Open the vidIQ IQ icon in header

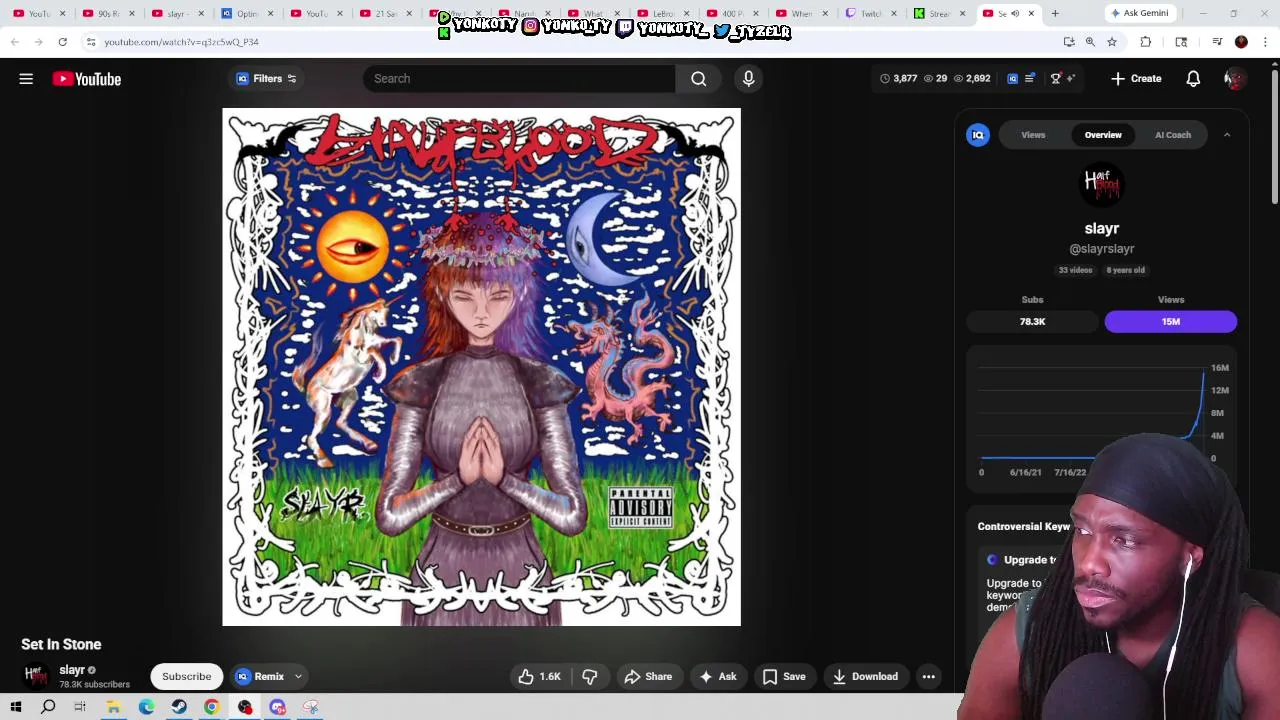(1013, 78)
